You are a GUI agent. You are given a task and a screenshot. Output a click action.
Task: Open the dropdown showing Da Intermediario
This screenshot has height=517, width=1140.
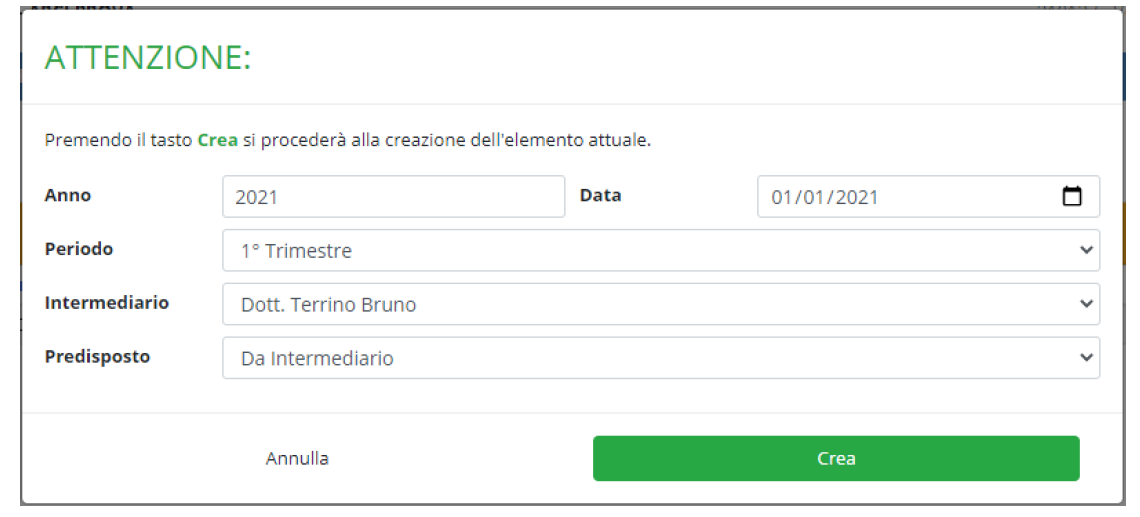[x=660, y=358]
